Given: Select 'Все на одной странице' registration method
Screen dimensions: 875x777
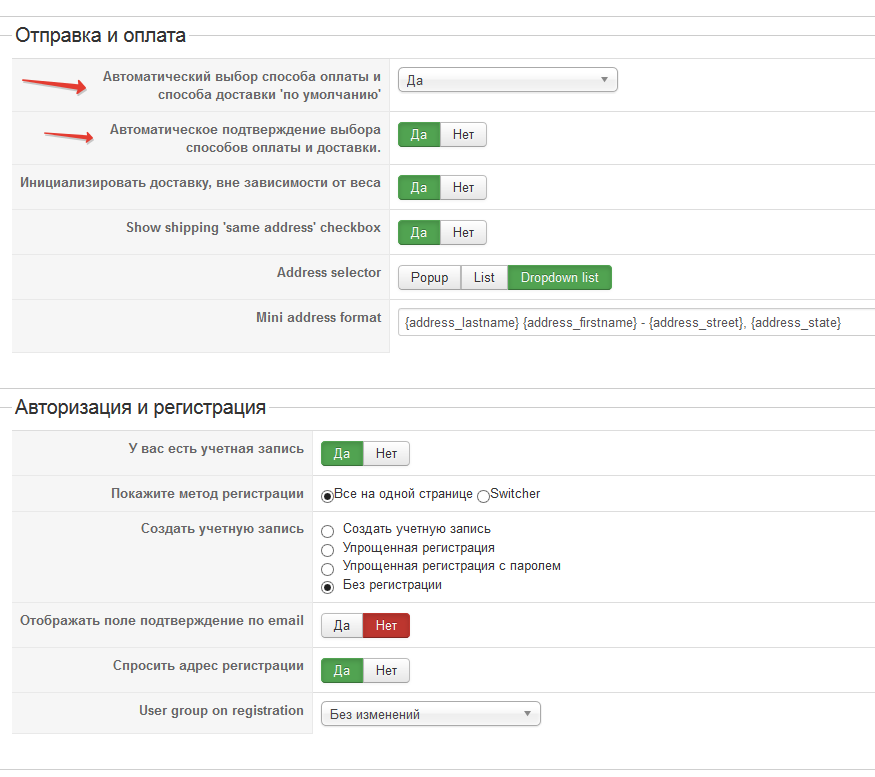Looking at the screenshot, I should point(327,495).
